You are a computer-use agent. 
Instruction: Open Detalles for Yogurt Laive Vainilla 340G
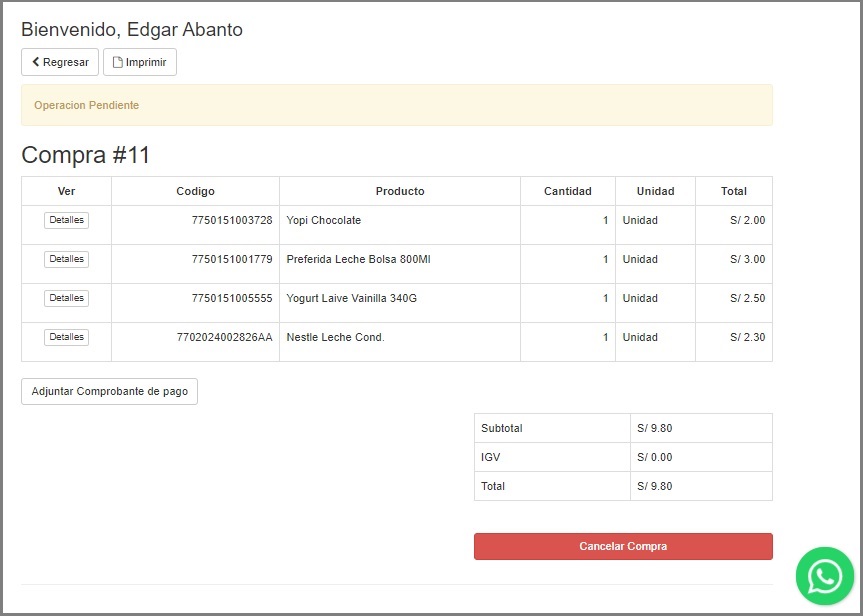pos(67,298)
